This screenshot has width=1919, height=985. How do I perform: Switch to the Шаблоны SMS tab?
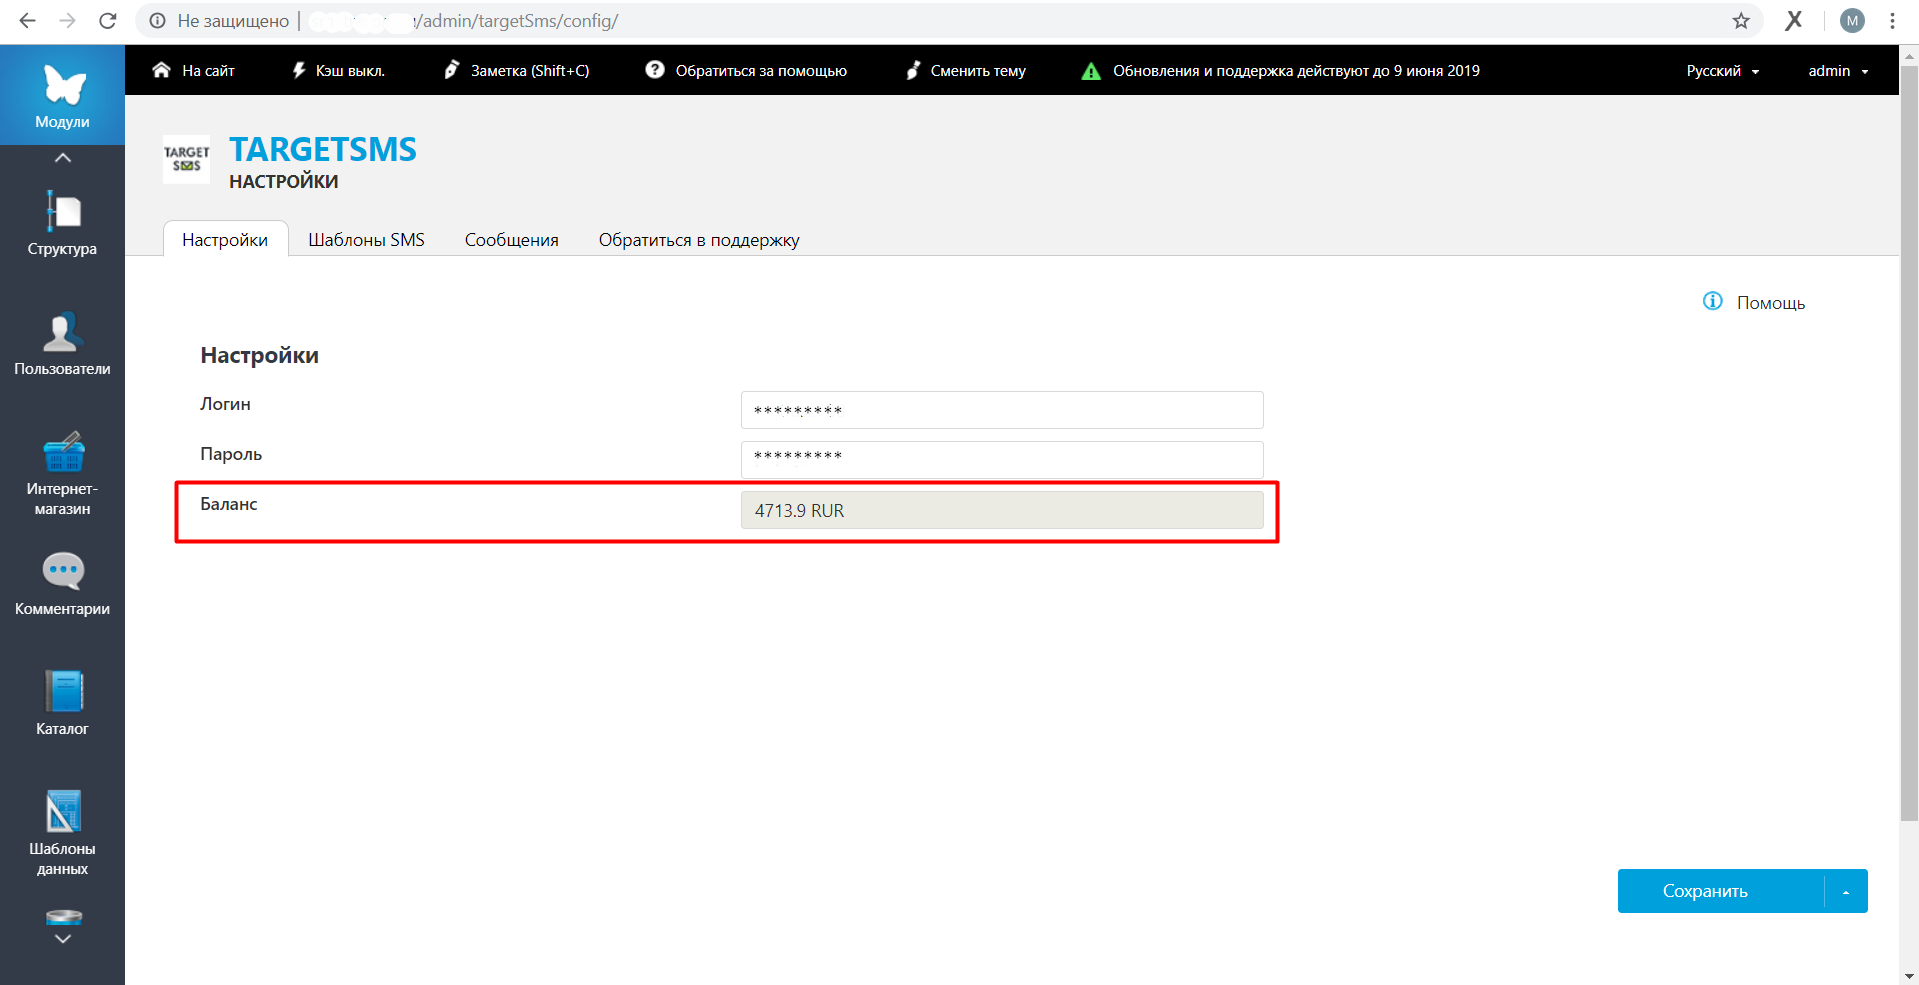[366, 240]
